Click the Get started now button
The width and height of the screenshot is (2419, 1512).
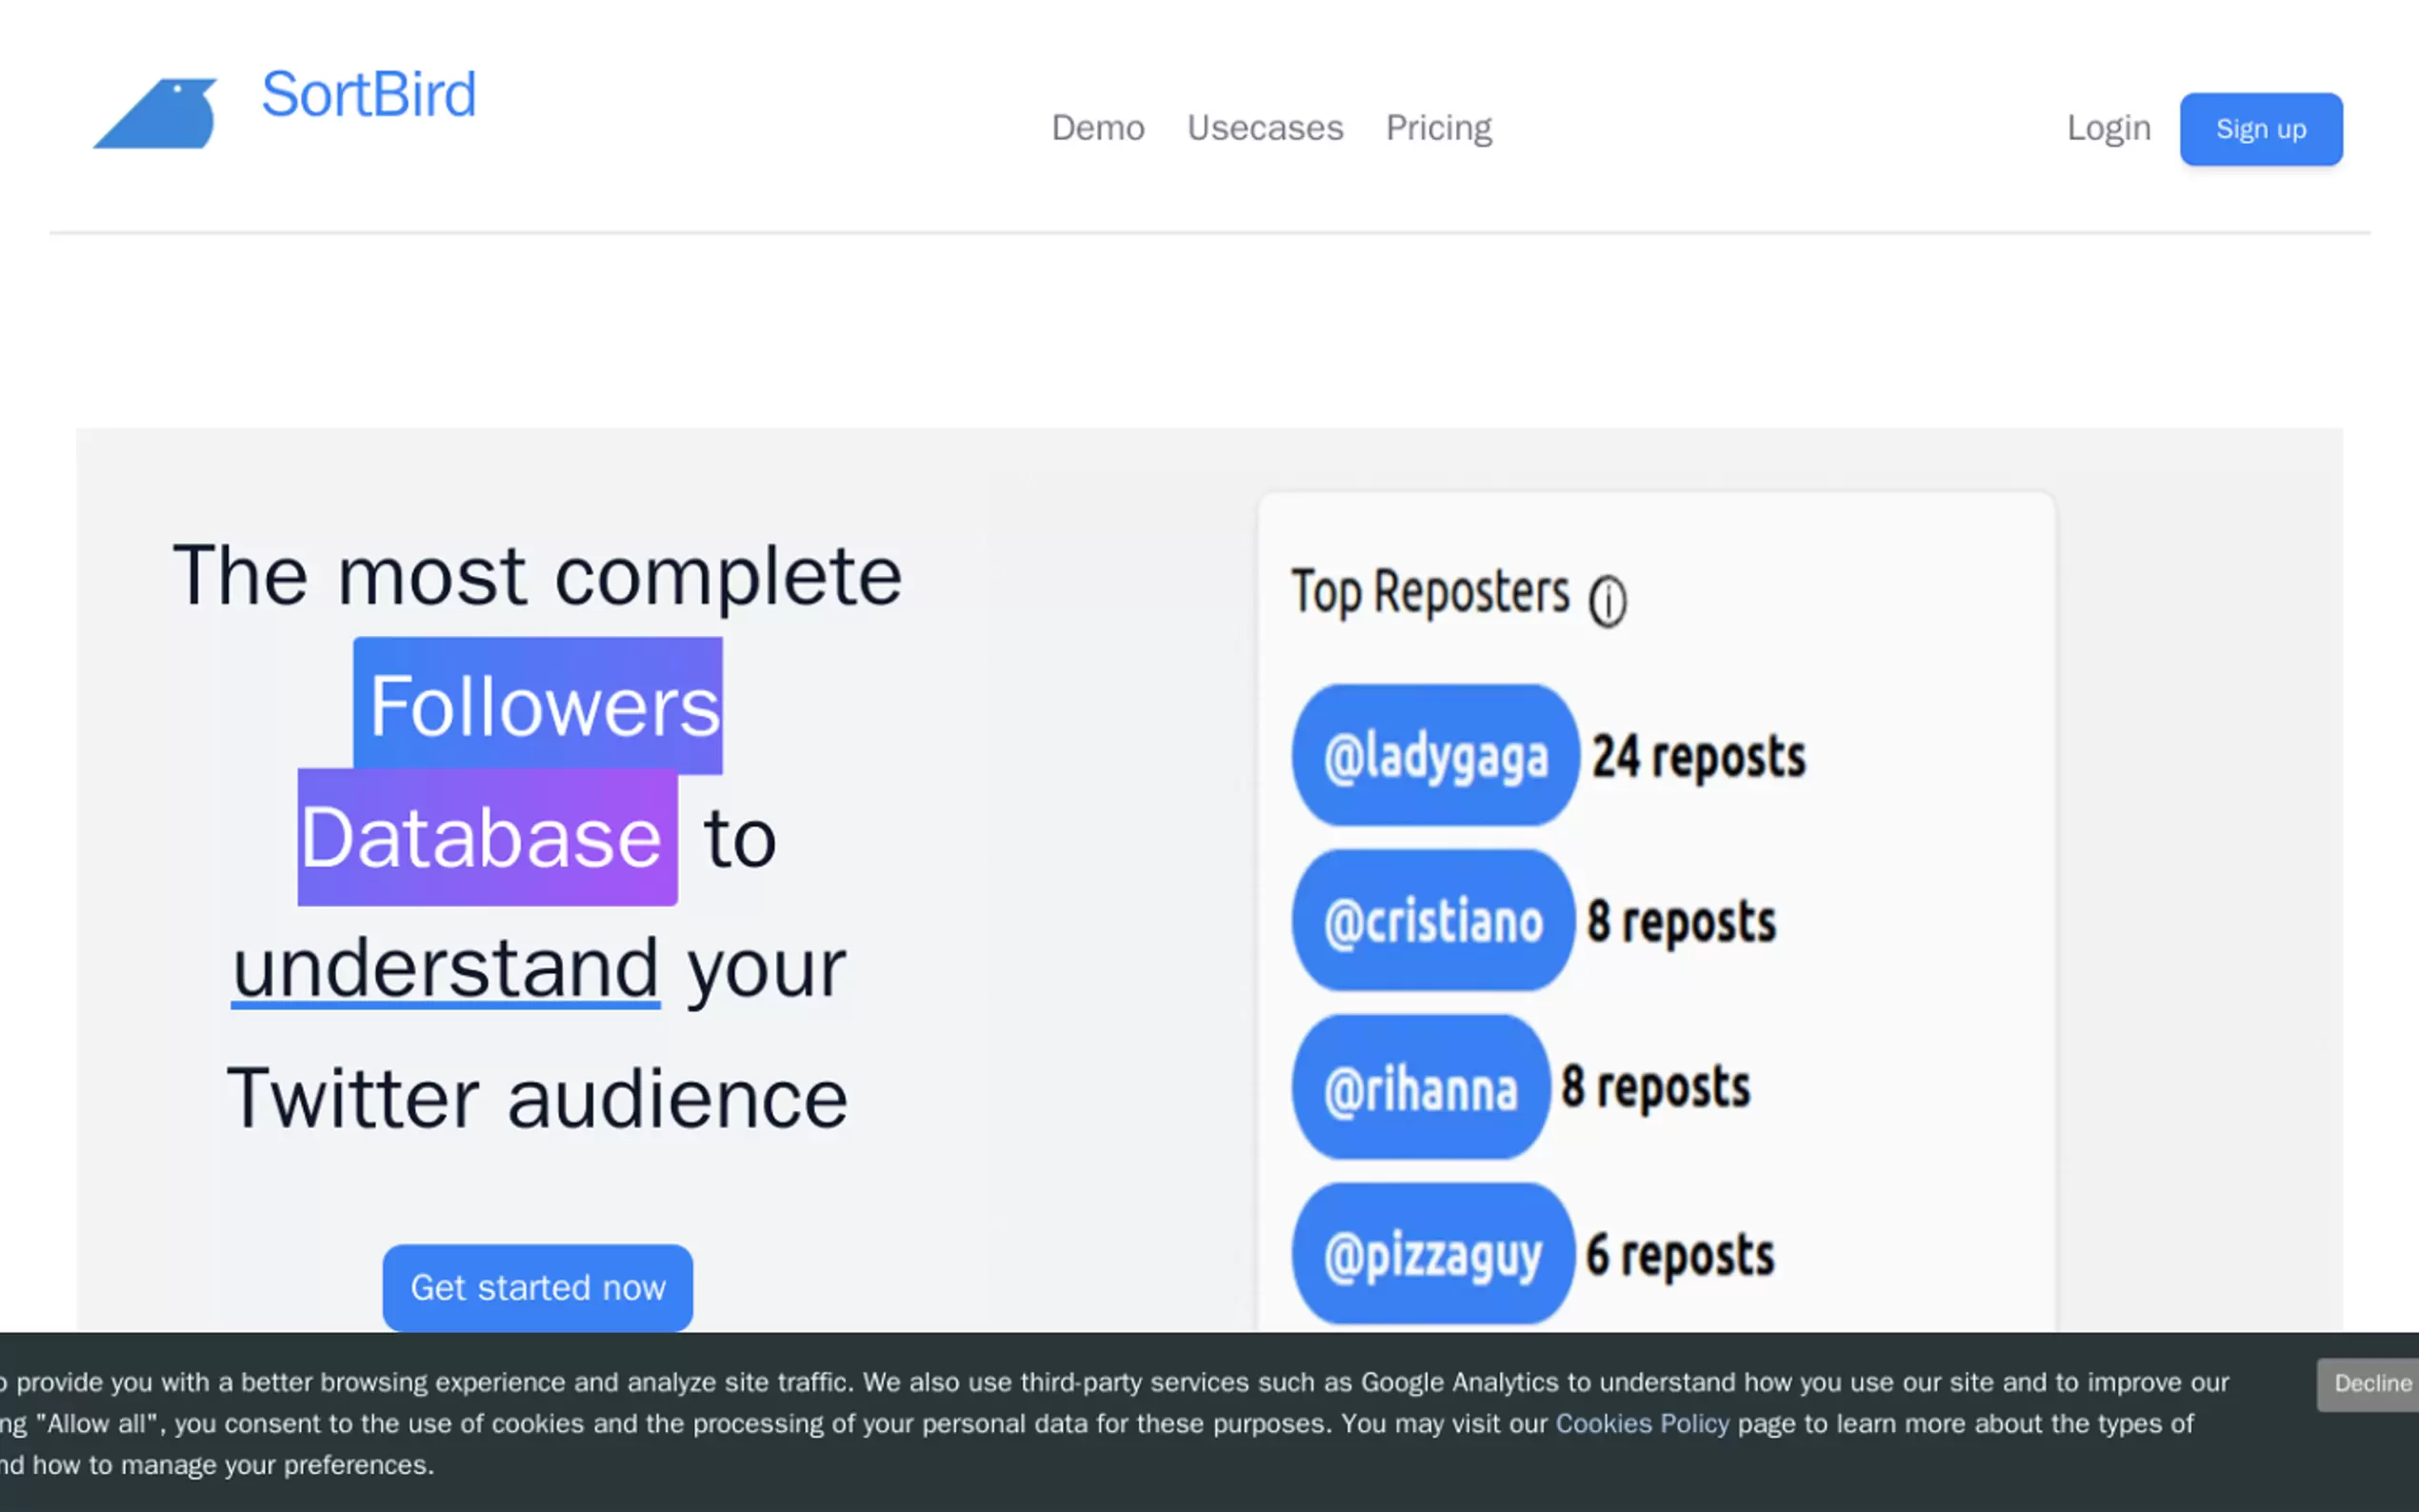(537, 1287)
